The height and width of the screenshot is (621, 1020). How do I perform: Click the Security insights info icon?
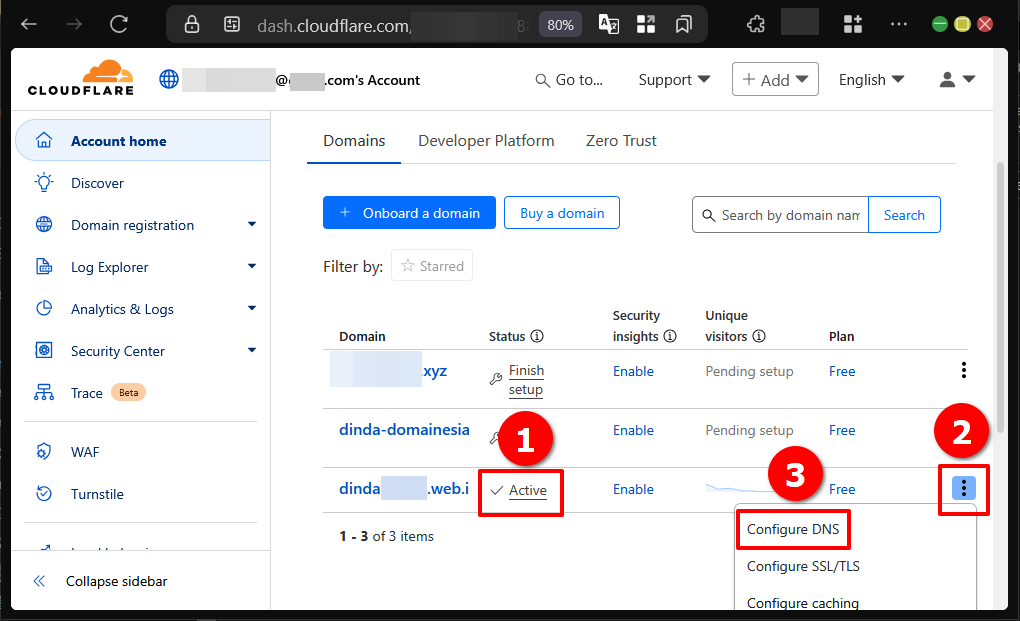pyautogui.click(x=670, y=336)
